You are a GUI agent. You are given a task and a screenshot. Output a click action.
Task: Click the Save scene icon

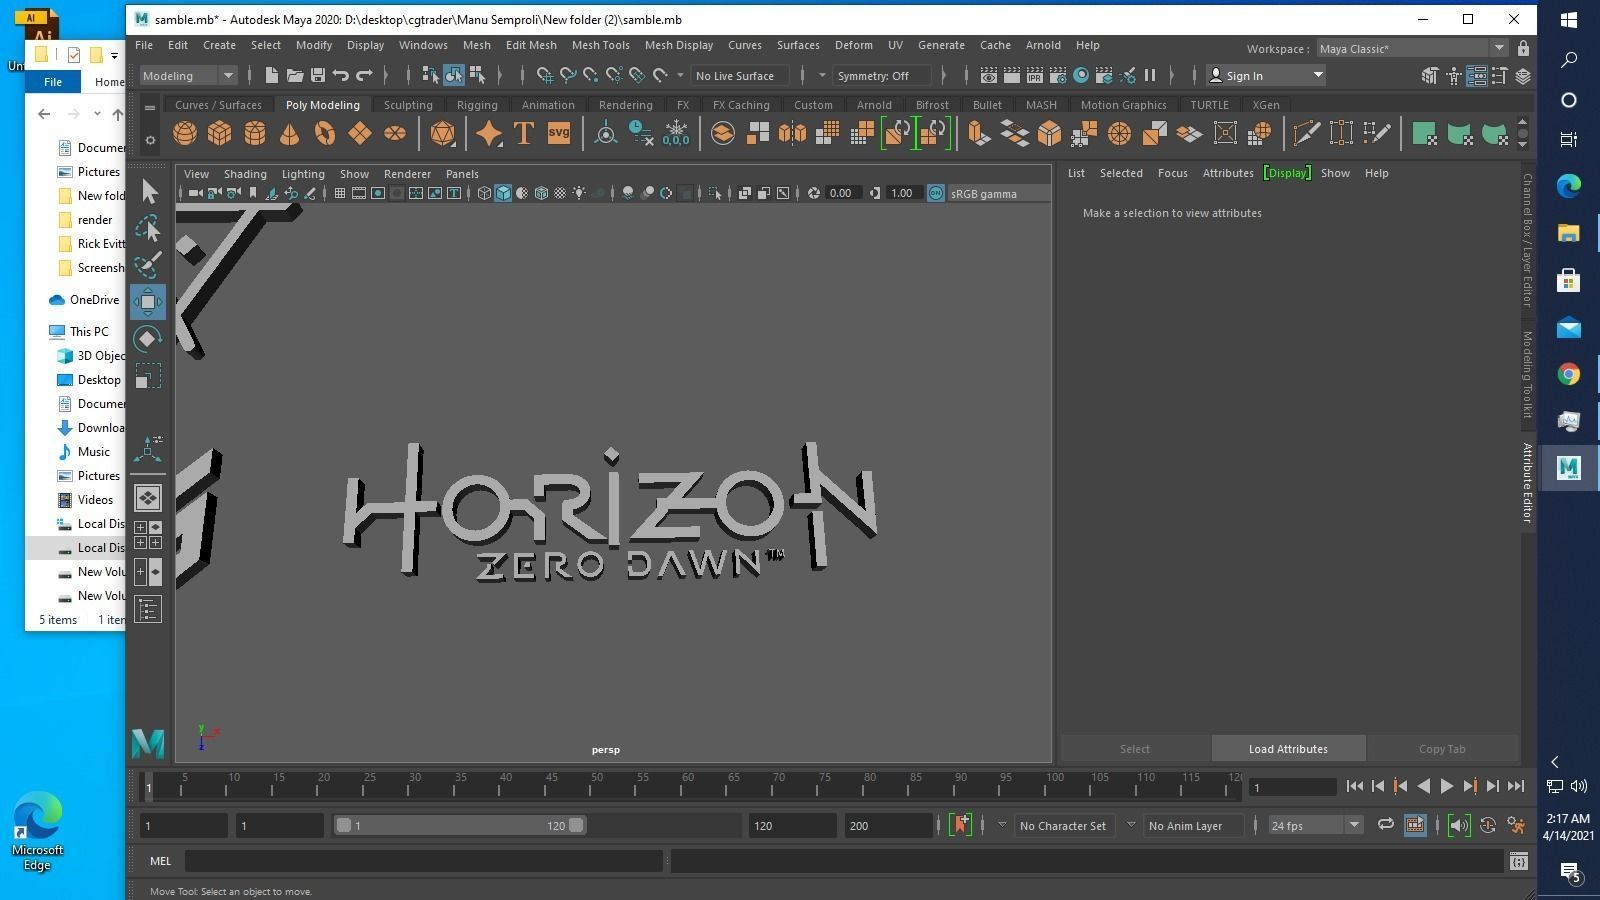(317, 75)
